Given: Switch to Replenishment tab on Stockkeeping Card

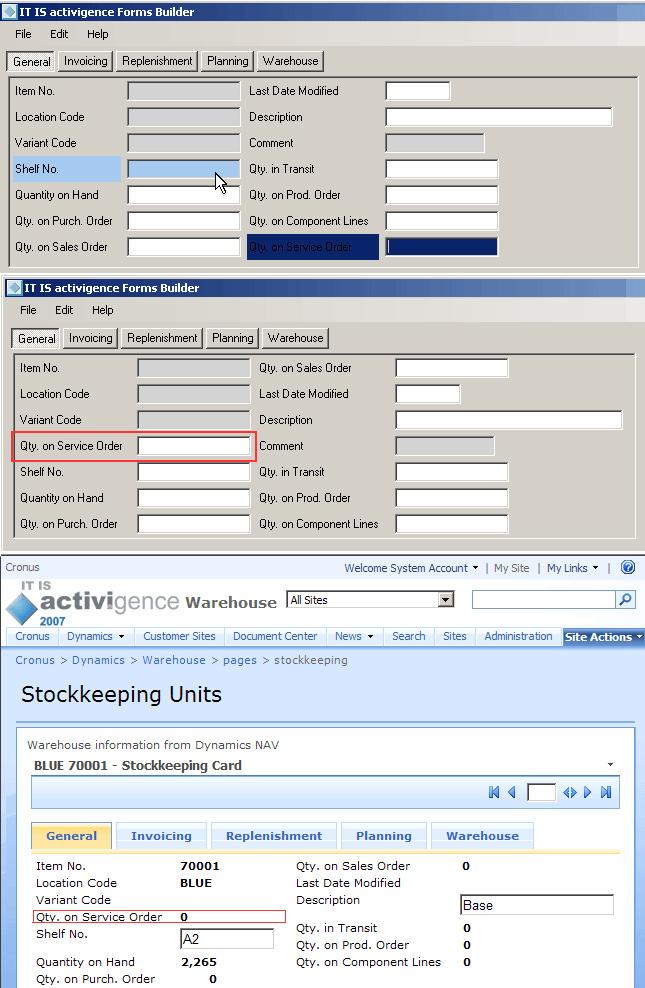Looking at the screenshot, I should [274, 836].
